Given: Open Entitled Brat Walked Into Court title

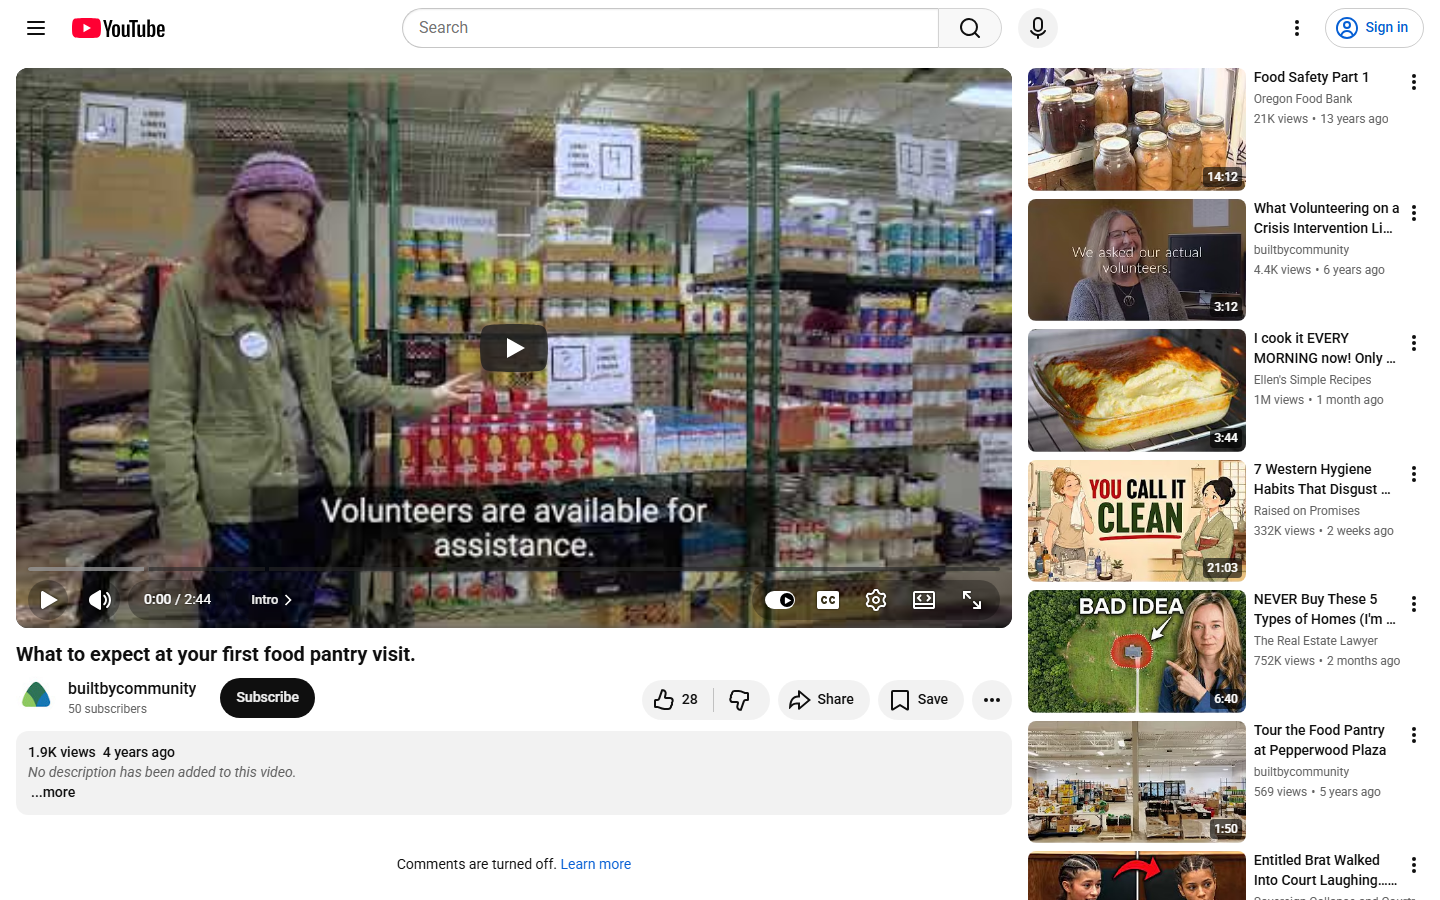Looking at the screenshot, I should click(x=1325, y=870).
